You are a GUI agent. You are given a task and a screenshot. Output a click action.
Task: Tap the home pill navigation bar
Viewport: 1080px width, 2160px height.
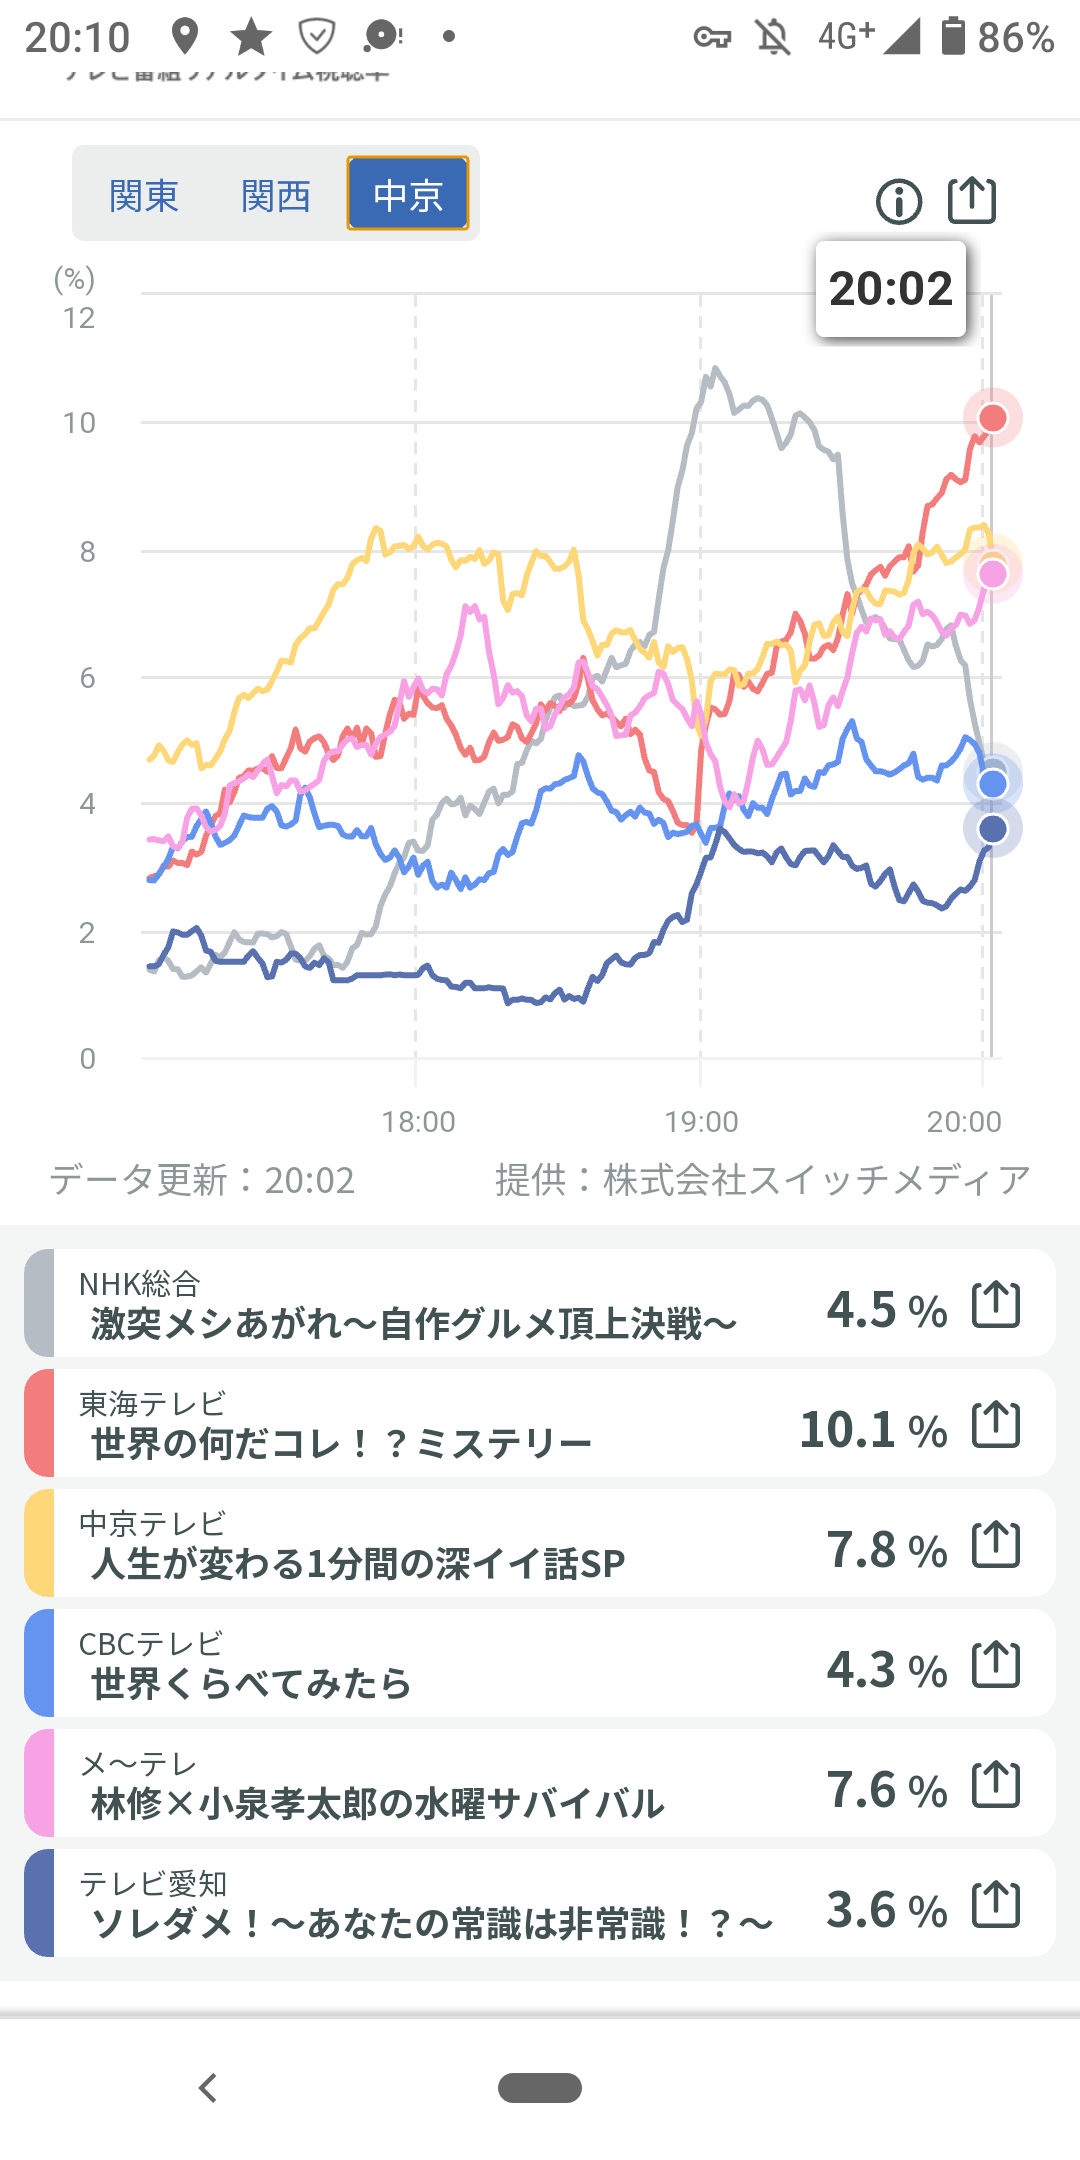tap(540, 2088)
